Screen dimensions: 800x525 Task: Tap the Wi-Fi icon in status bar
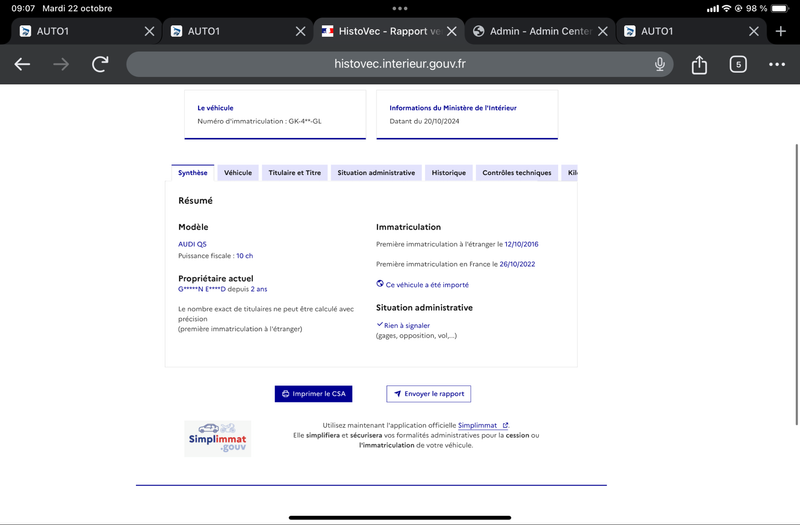727,8
